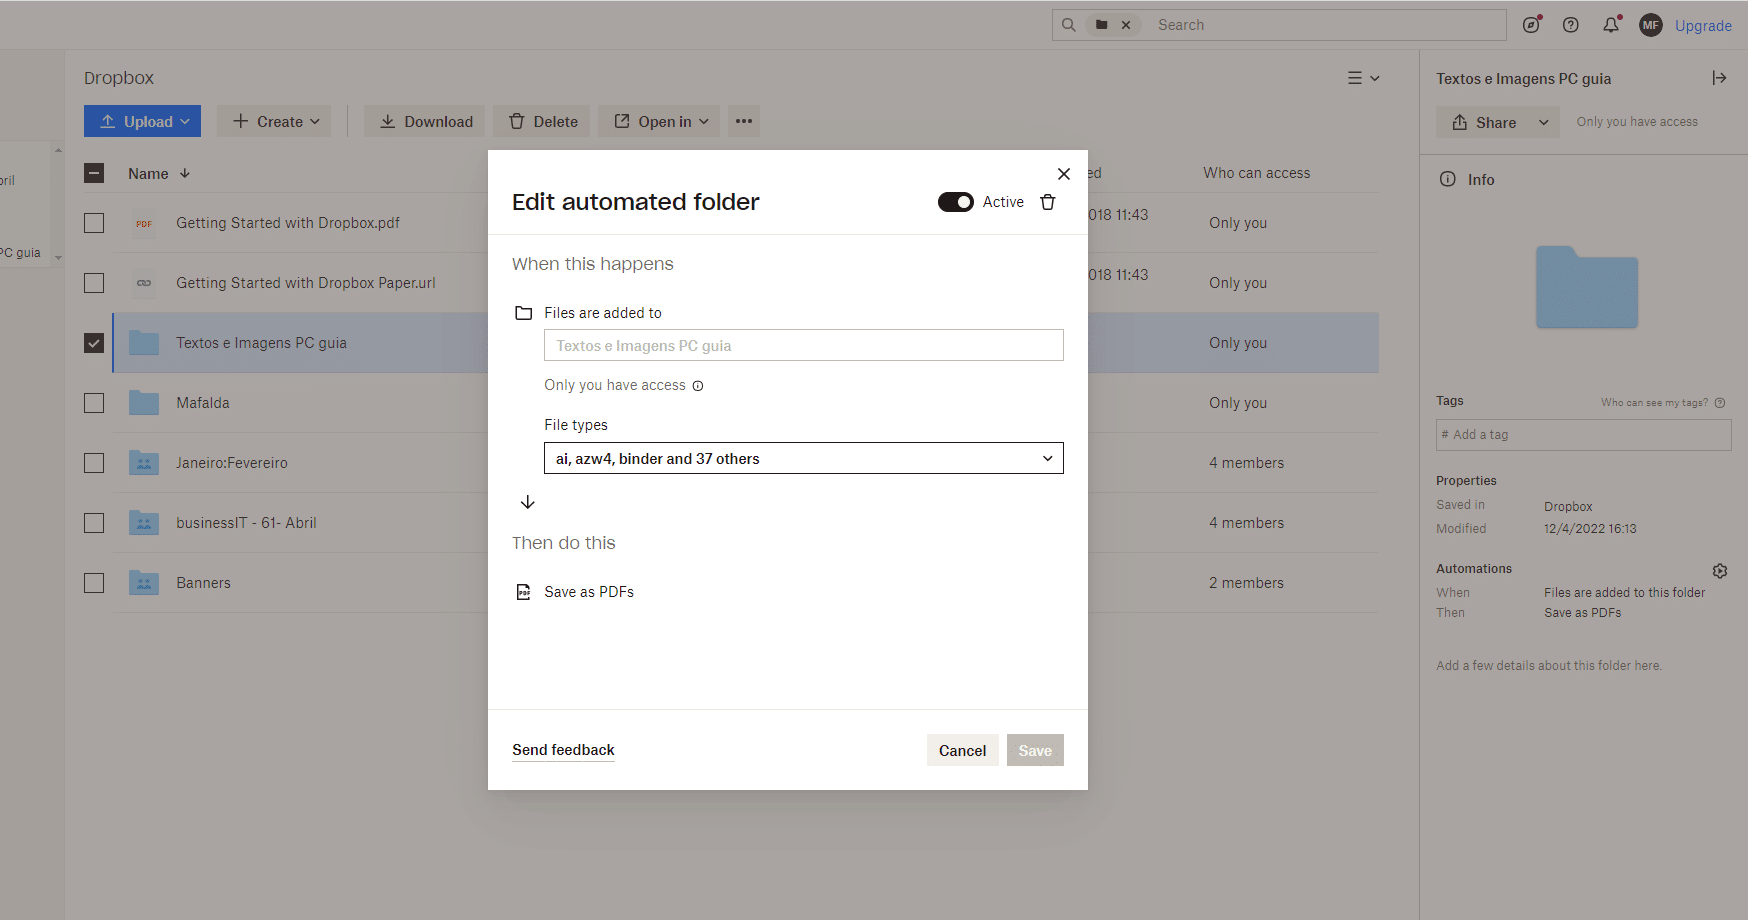Click the Automations settings gear icon
The height and width of the screenshot is (920, 1748).
tap(1719, 571)
